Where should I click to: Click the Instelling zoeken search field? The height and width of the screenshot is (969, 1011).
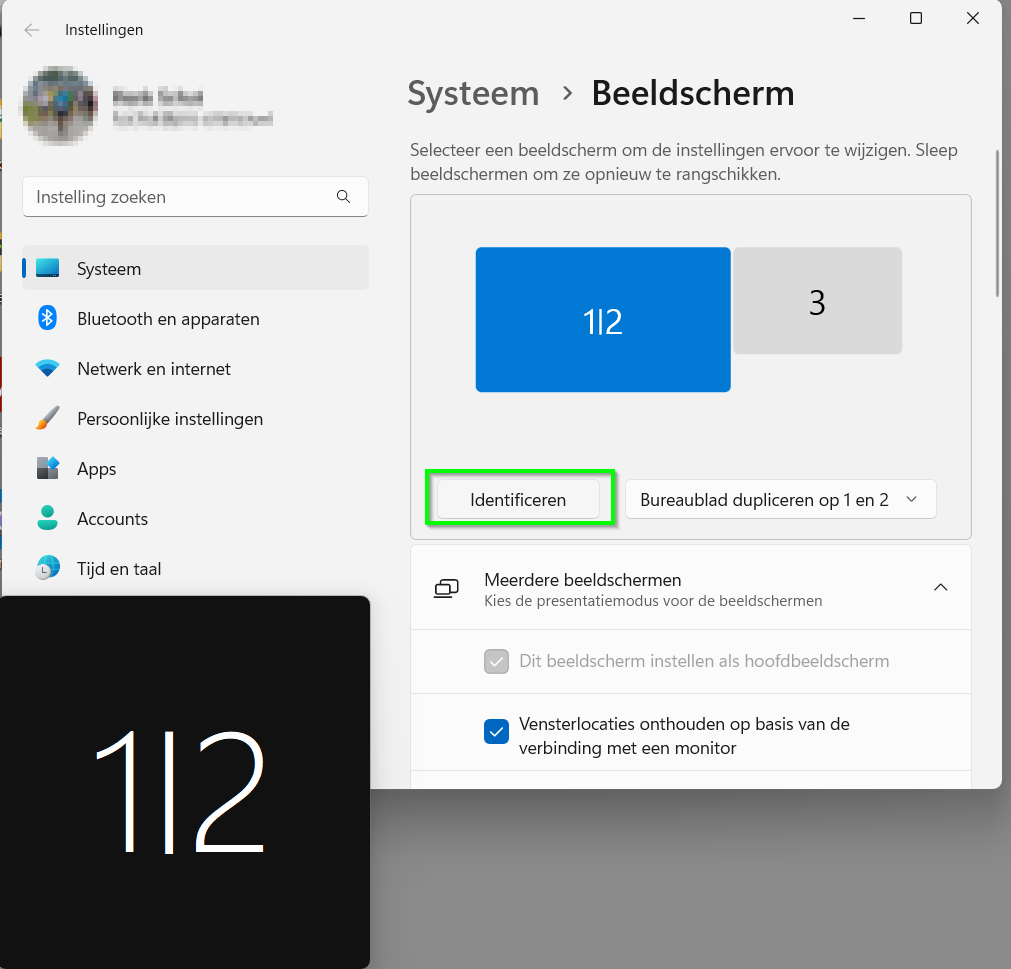[180, 197]
